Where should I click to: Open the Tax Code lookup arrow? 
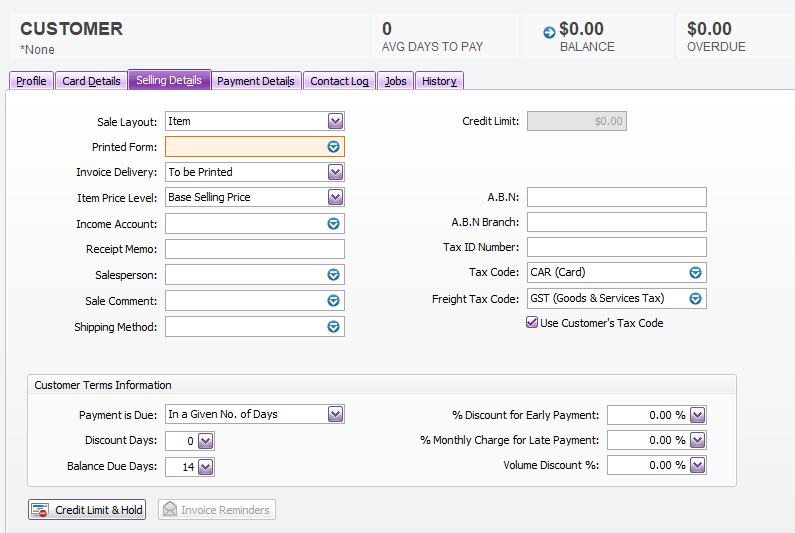[x=696, y=272]
